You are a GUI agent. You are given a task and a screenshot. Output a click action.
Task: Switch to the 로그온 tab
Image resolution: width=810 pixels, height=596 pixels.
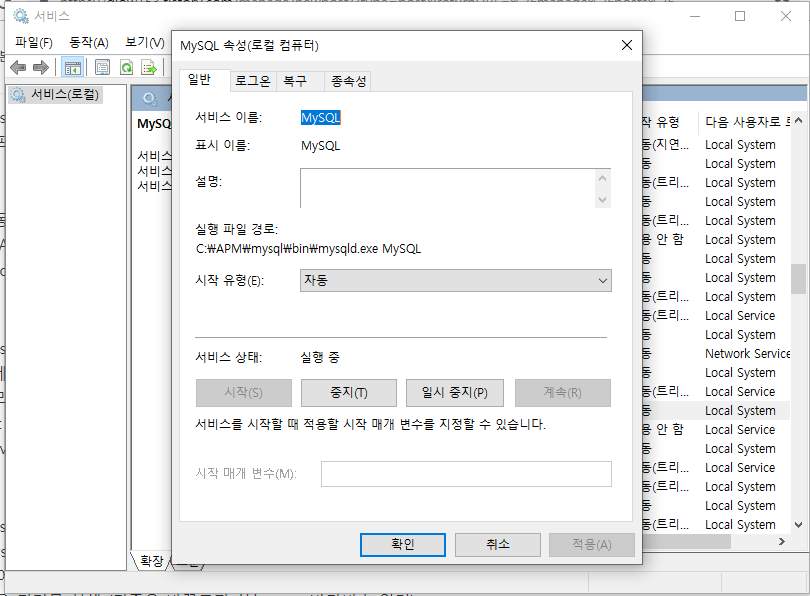[x=253, y=81]
